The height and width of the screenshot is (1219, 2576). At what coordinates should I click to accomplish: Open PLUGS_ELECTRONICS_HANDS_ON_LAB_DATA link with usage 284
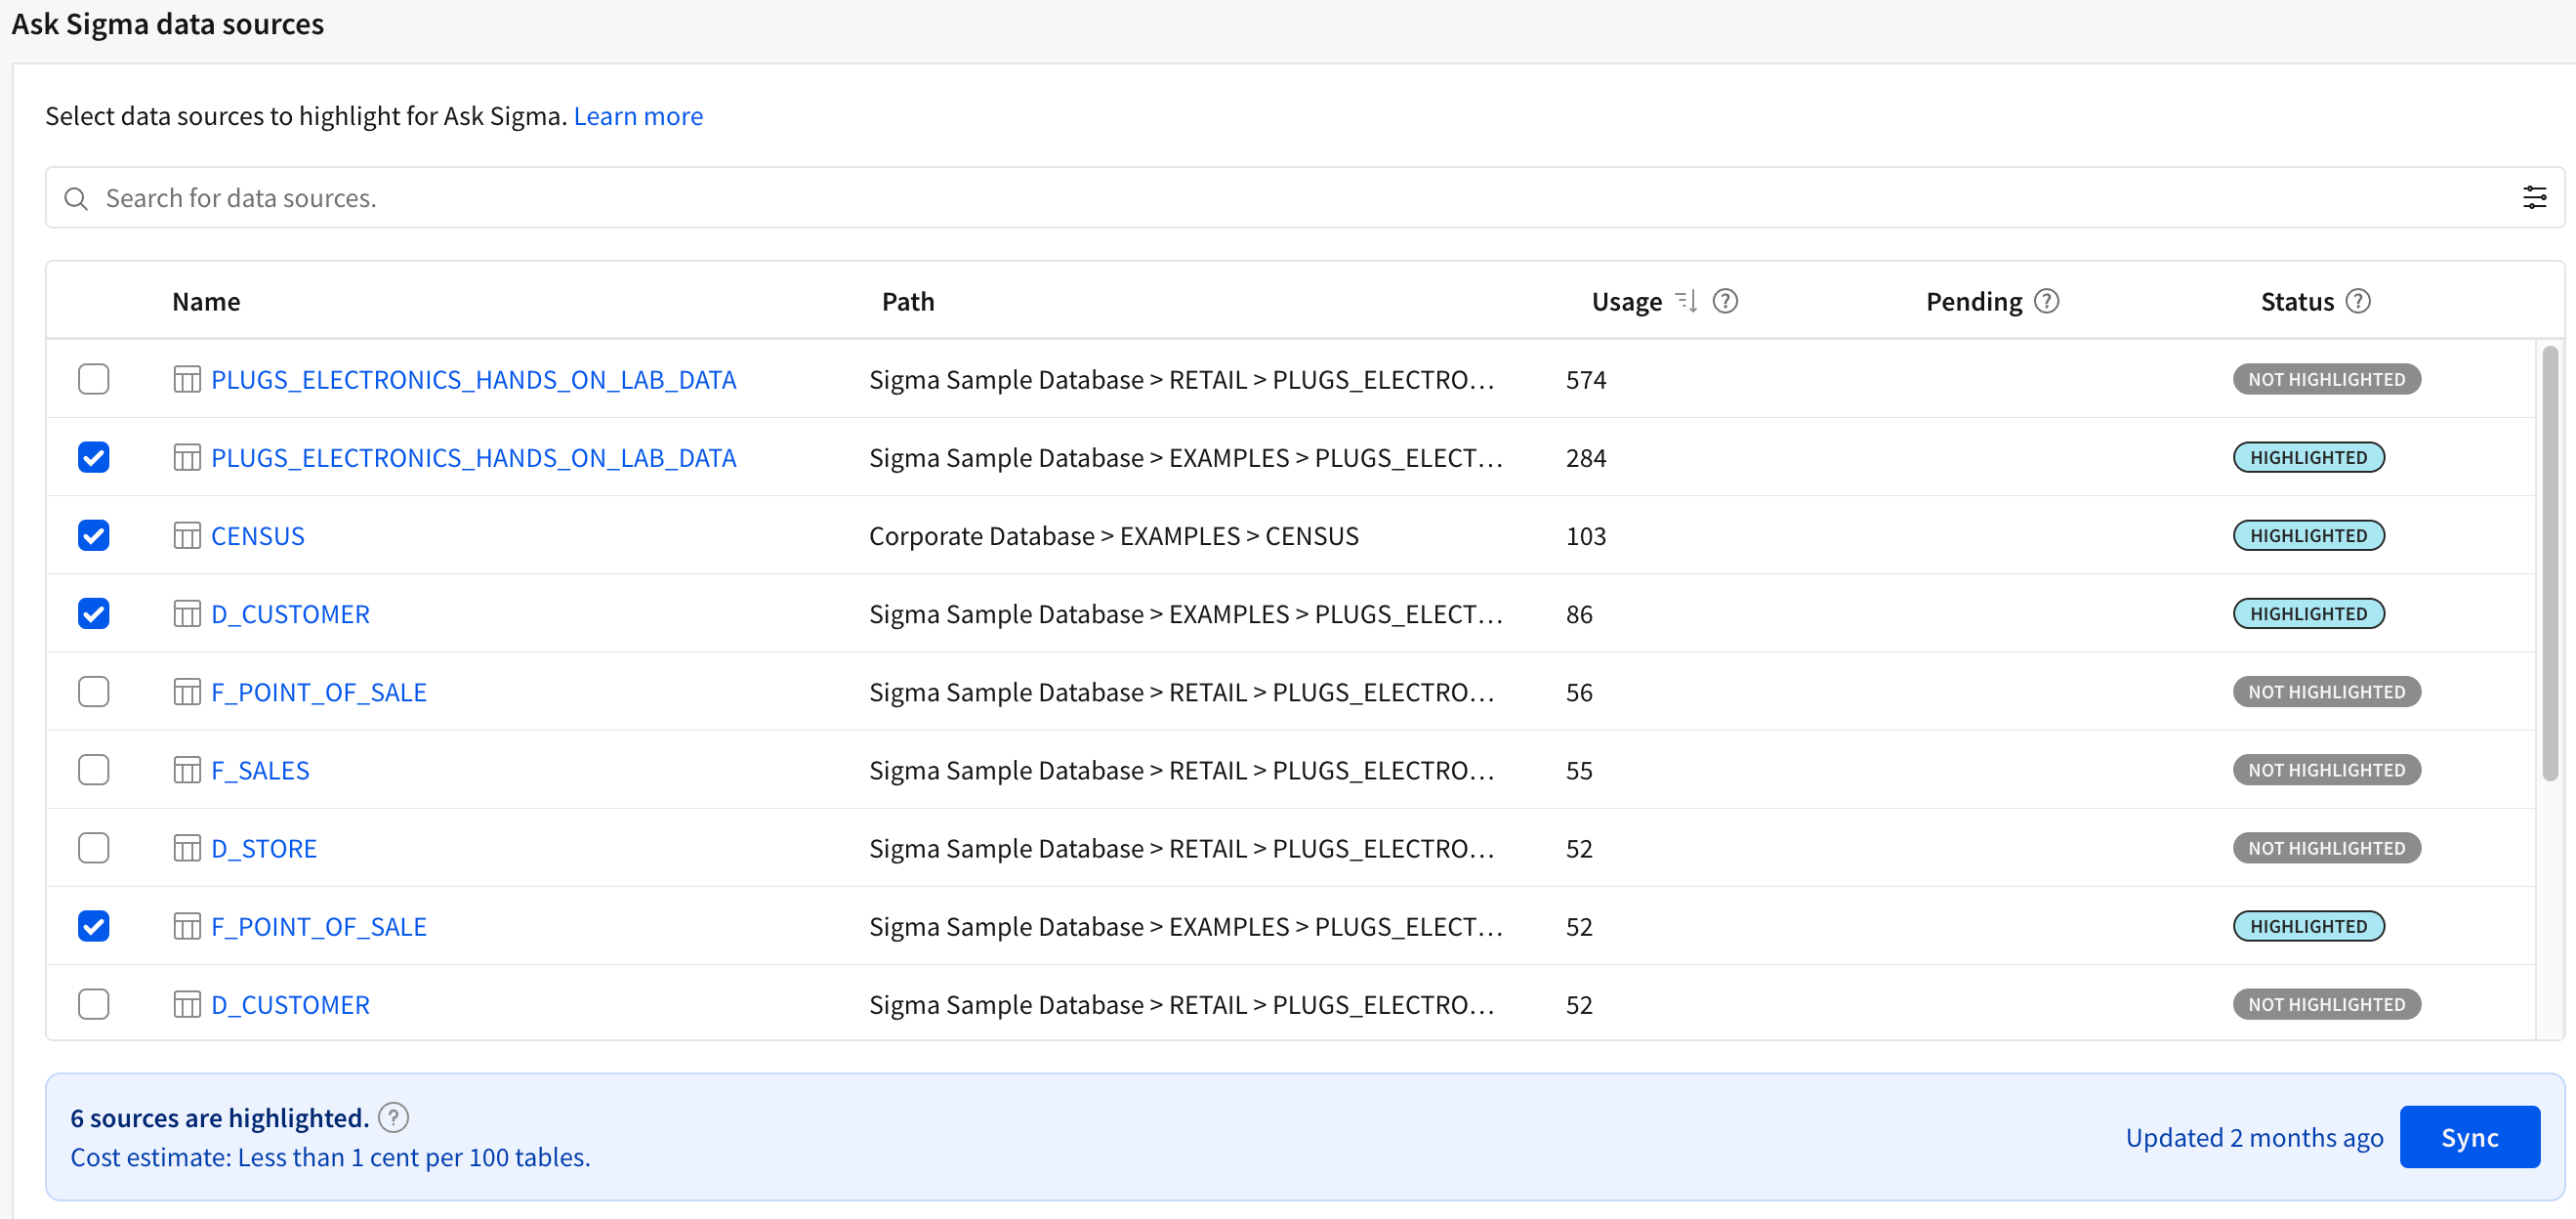[473, 457]
